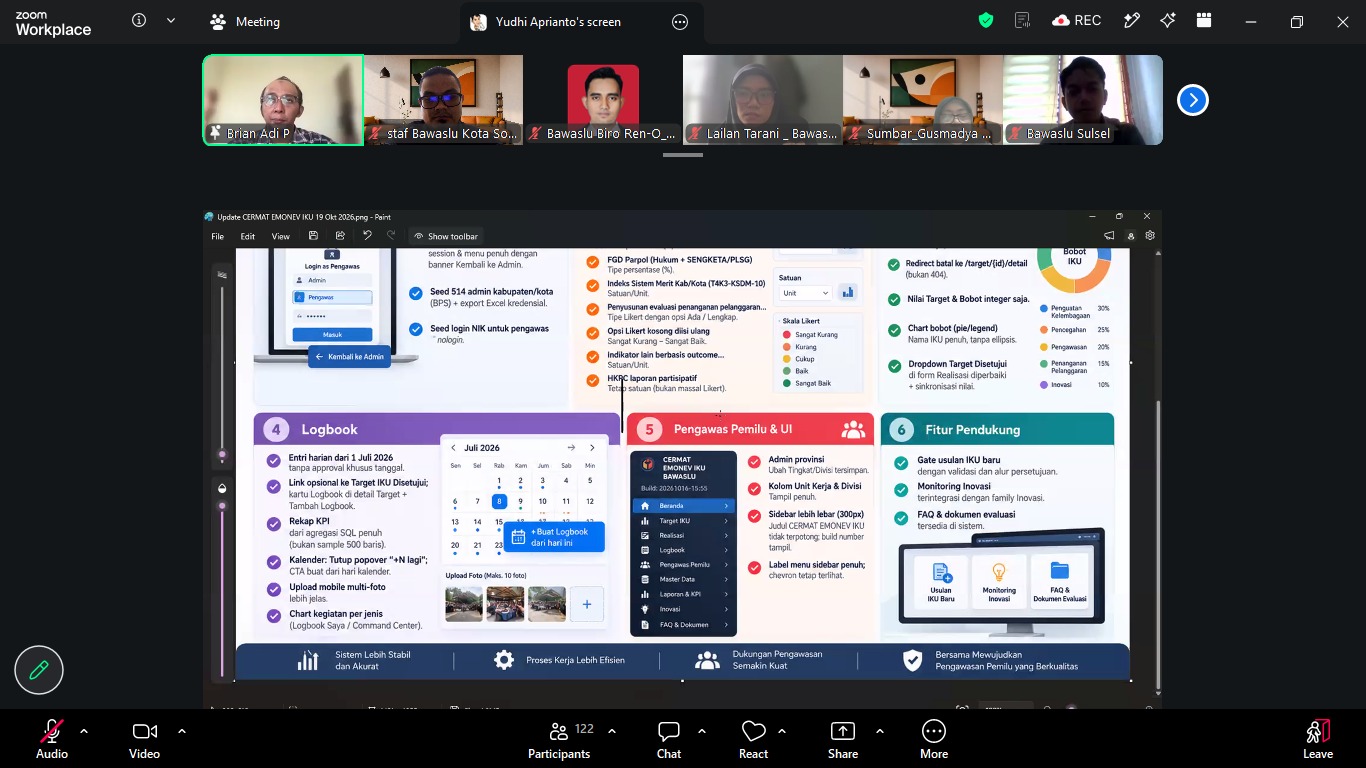The height and width of the screenshot is (768, 1366).
Task: Open the Meeting tab at top
Action: [245, 22]
